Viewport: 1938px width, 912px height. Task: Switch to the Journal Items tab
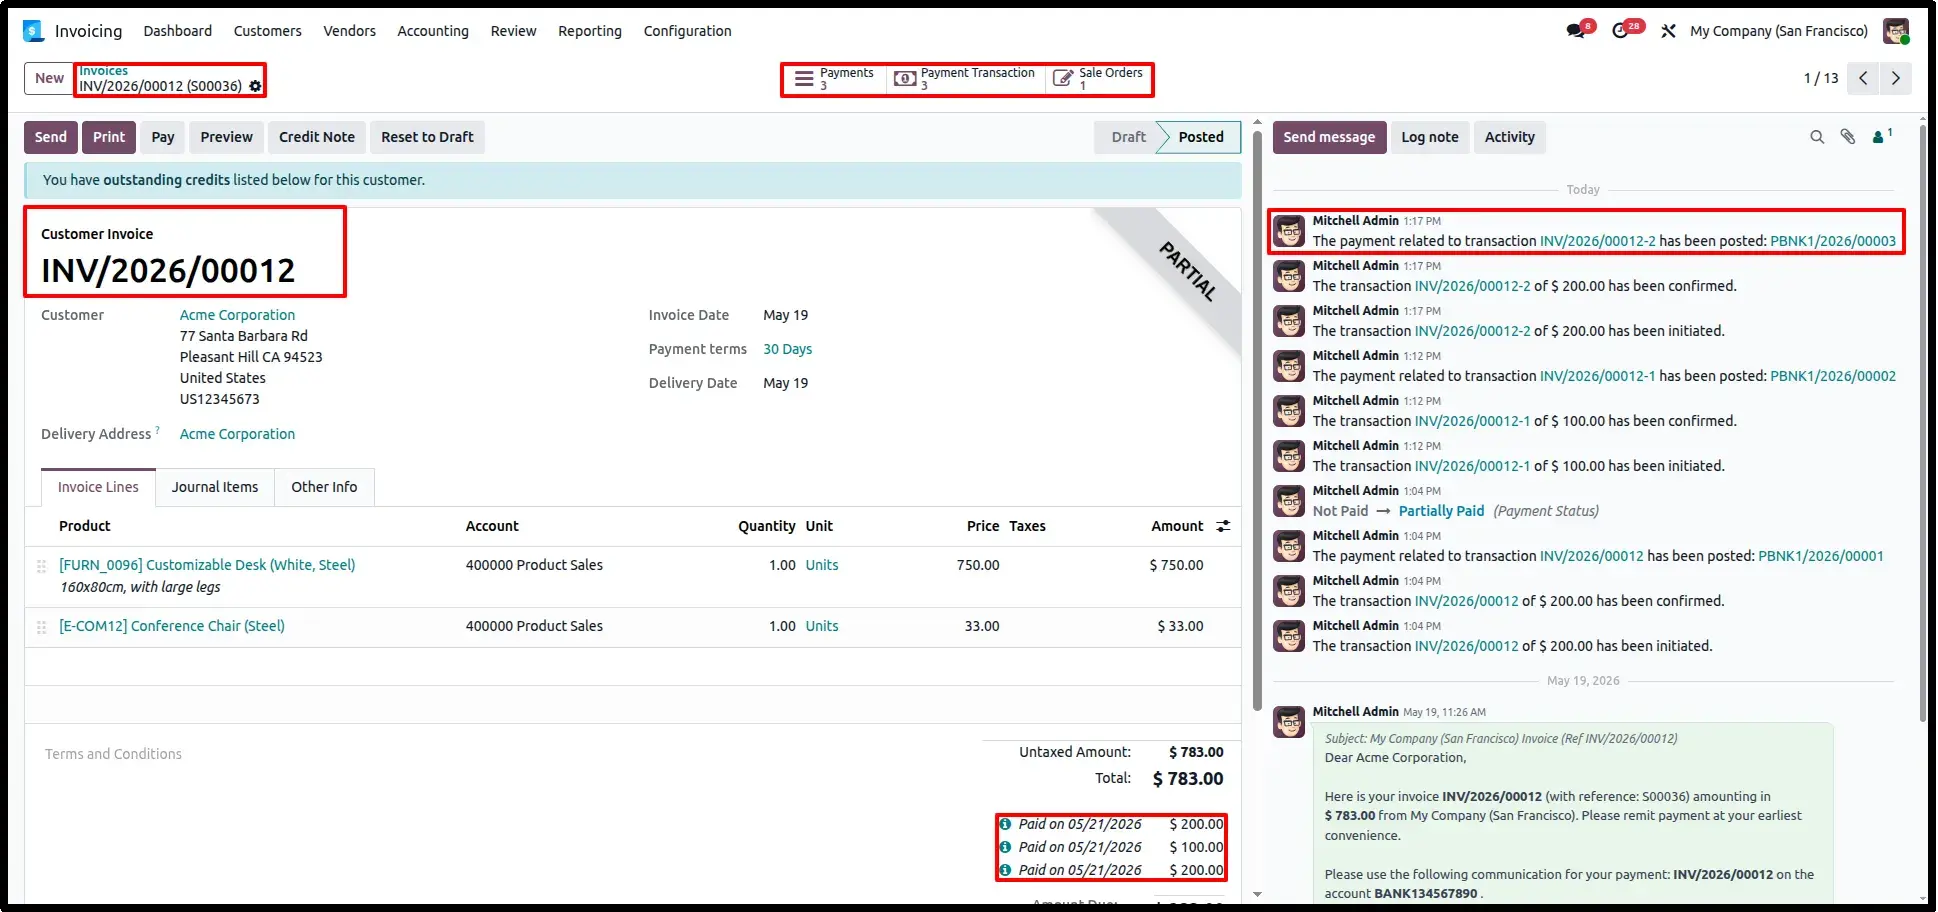pyautogui.click(x=215, y=487)
